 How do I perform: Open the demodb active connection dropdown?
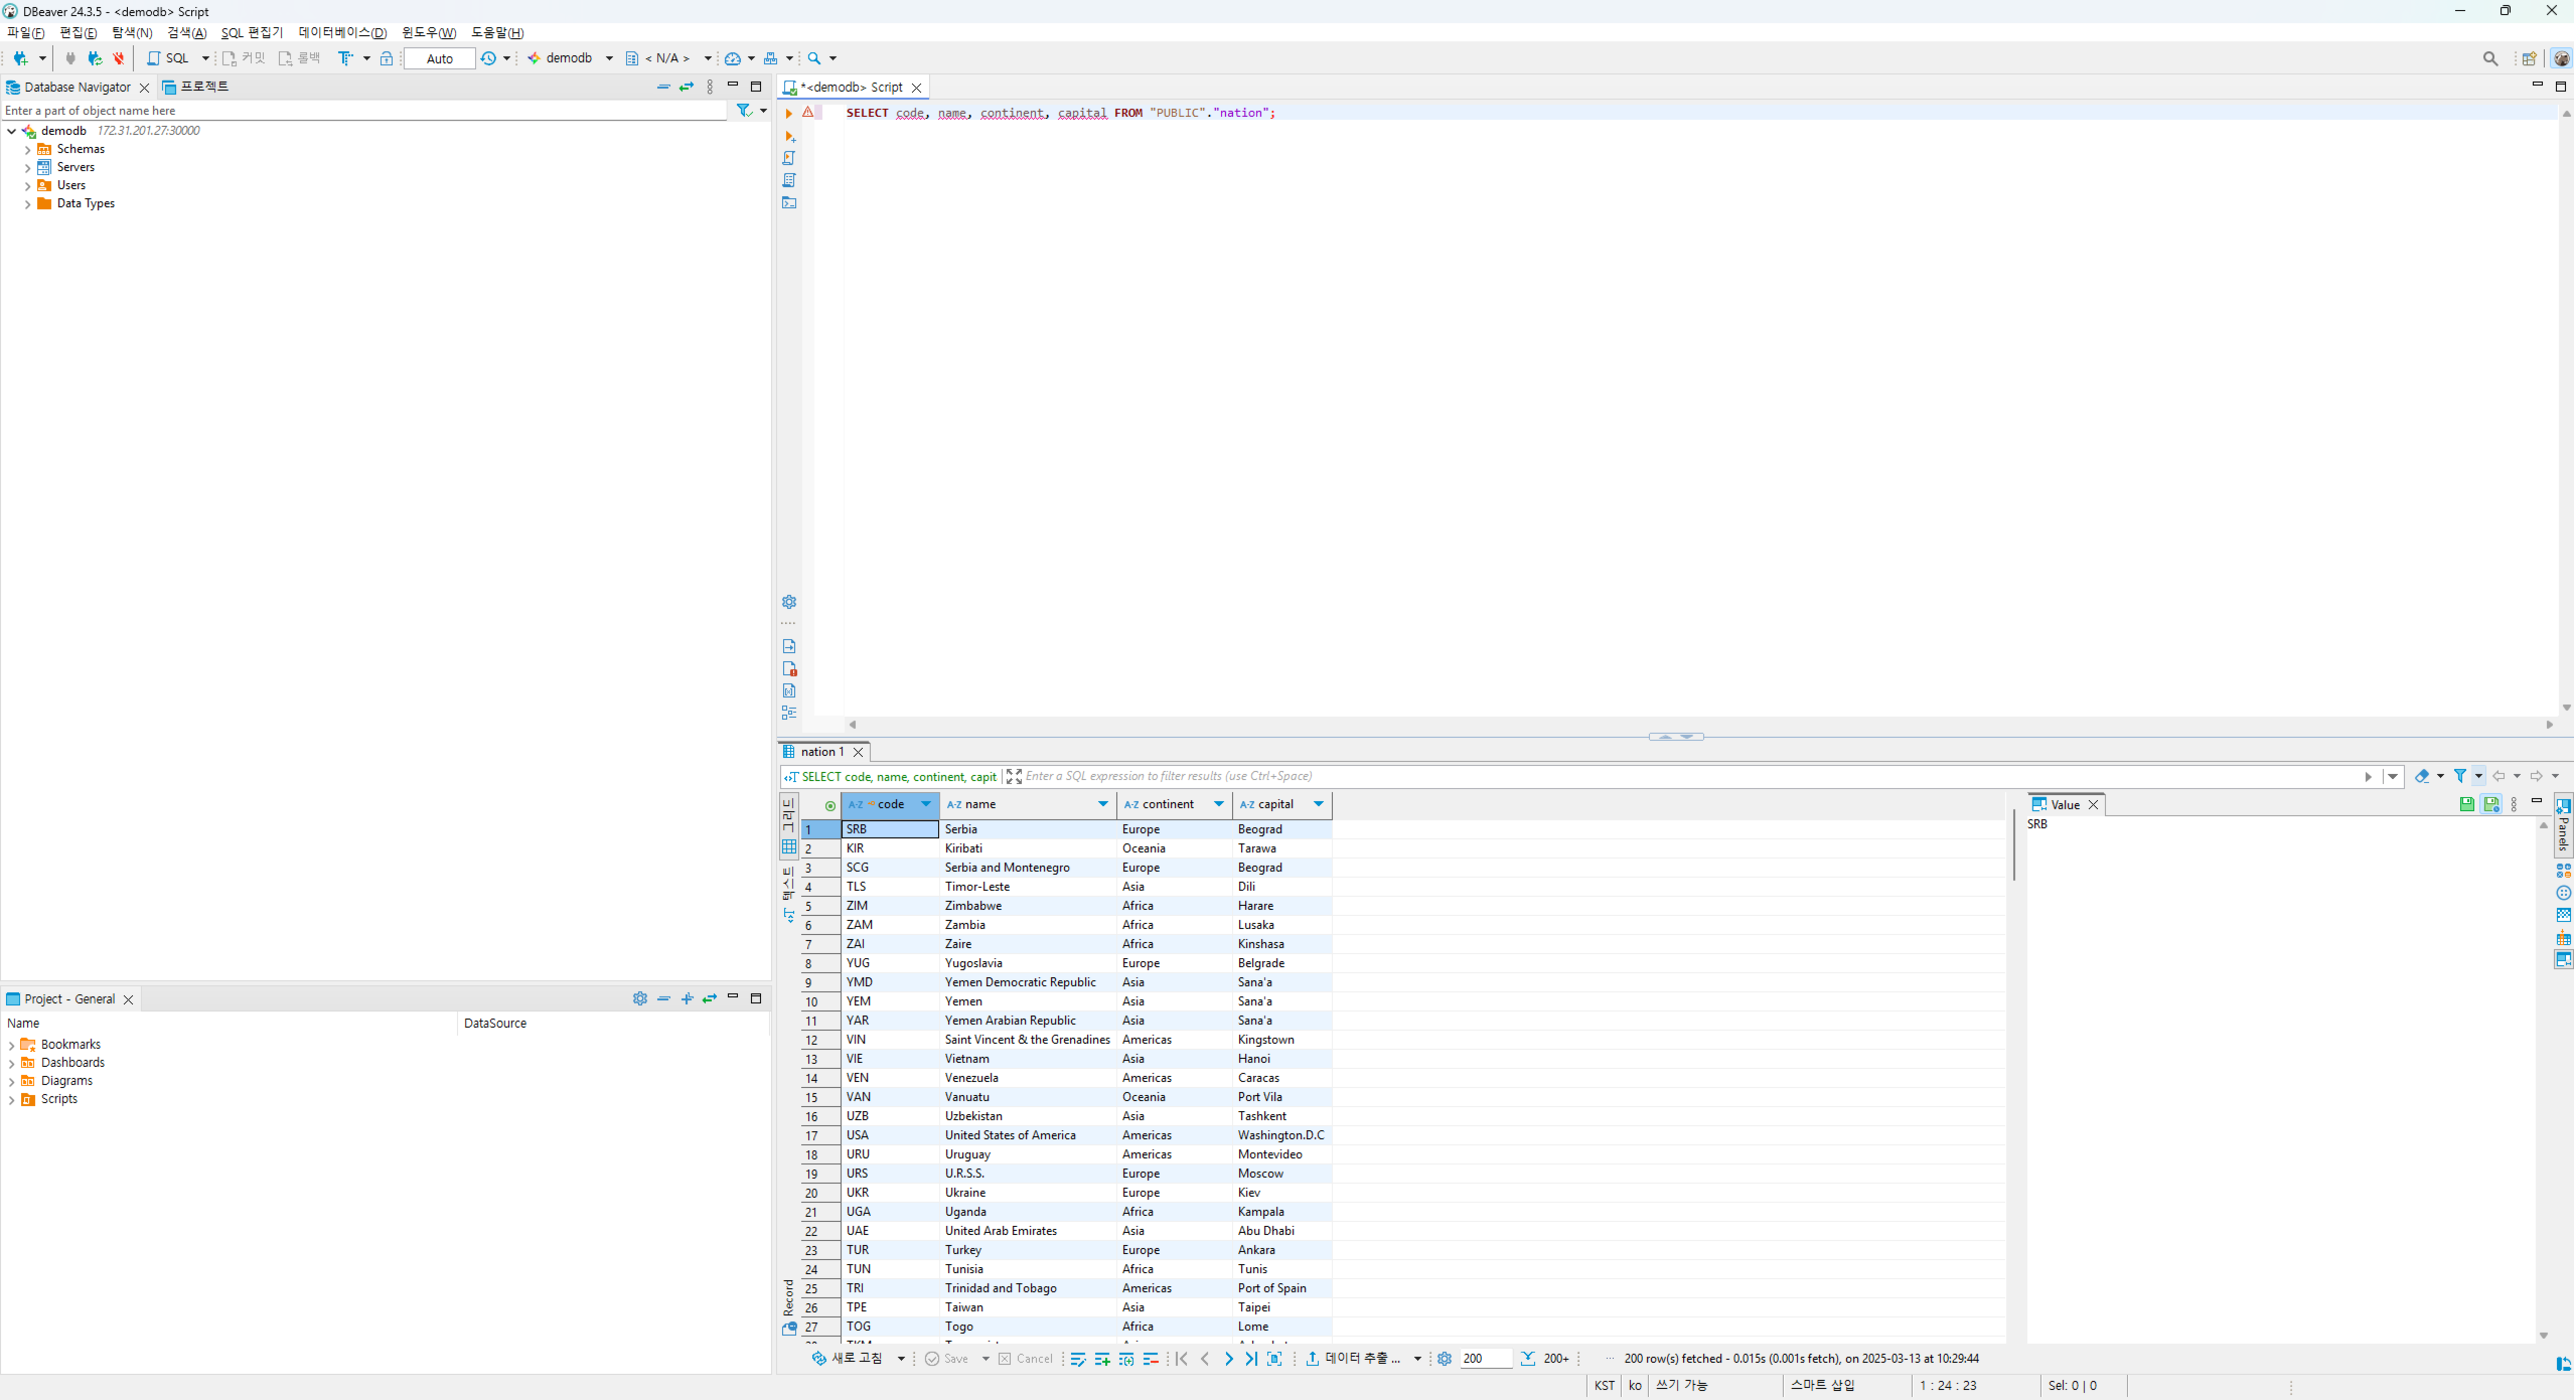(571, 58)
